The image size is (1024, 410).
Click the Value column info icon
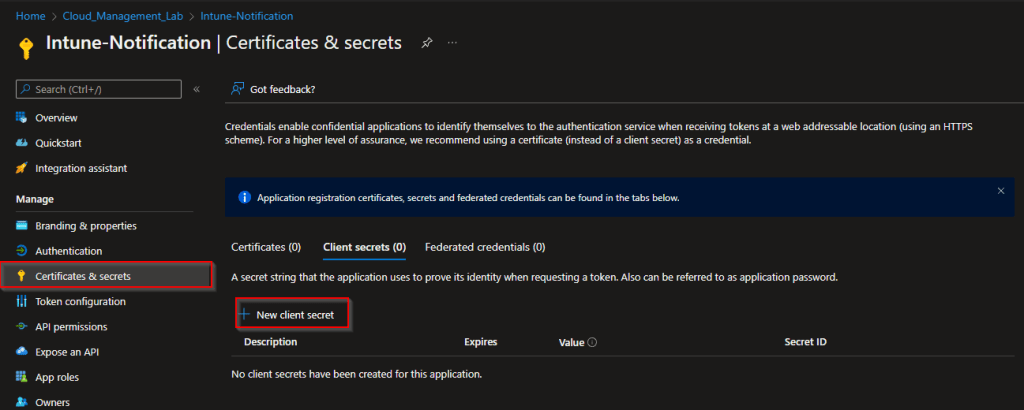pyautogui.click(x=592, y=342)
